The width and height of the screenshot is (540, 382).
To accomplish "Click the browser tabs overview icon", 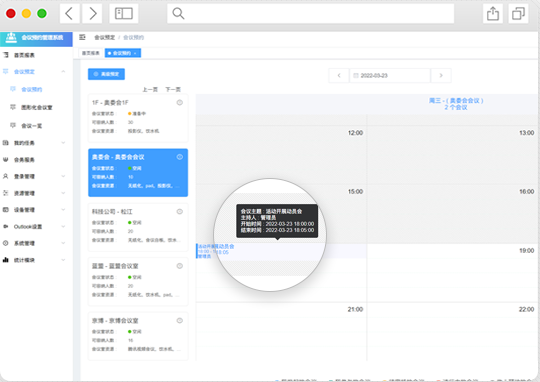I will [x=518, y=14].
